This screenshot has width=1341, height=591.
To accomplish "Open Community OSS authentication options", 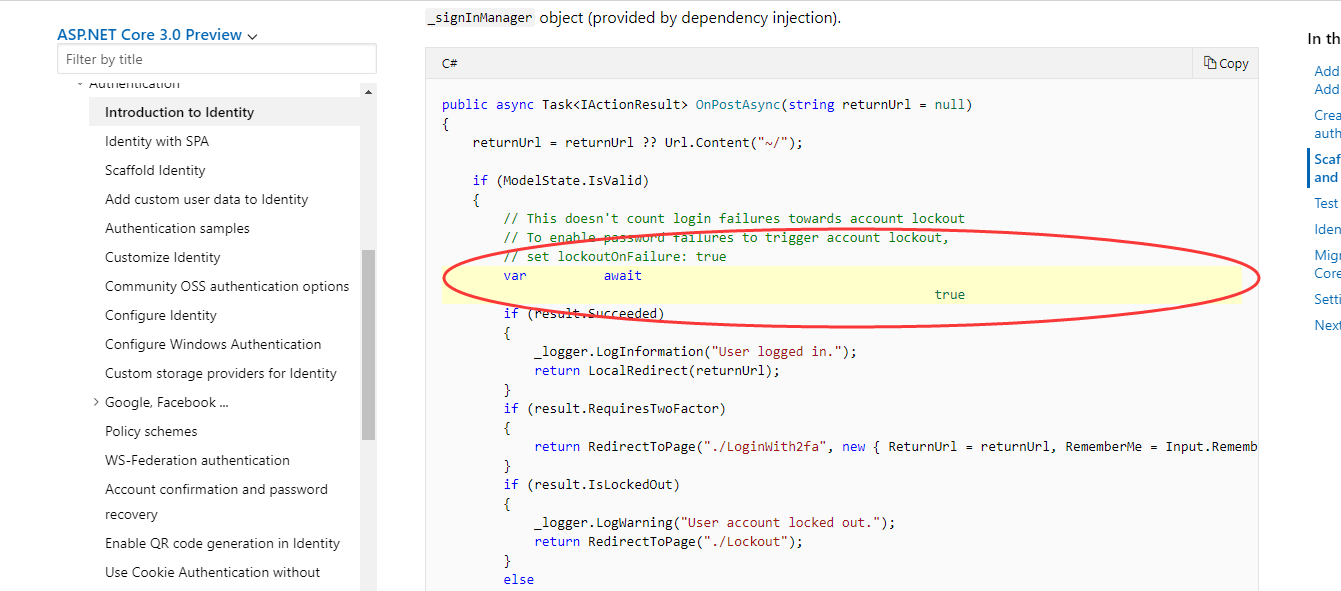I will click(x=227, y=286).
